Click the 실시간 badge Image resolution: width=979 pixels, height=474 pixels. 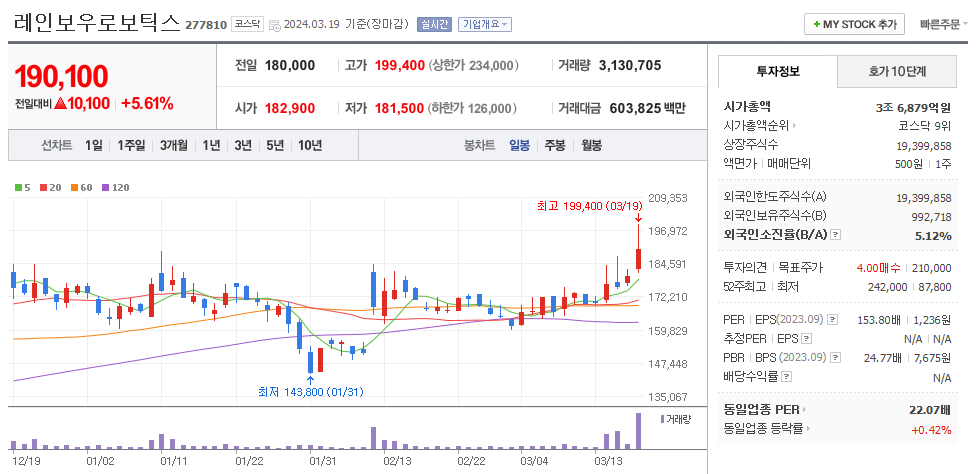coord(434,24)
